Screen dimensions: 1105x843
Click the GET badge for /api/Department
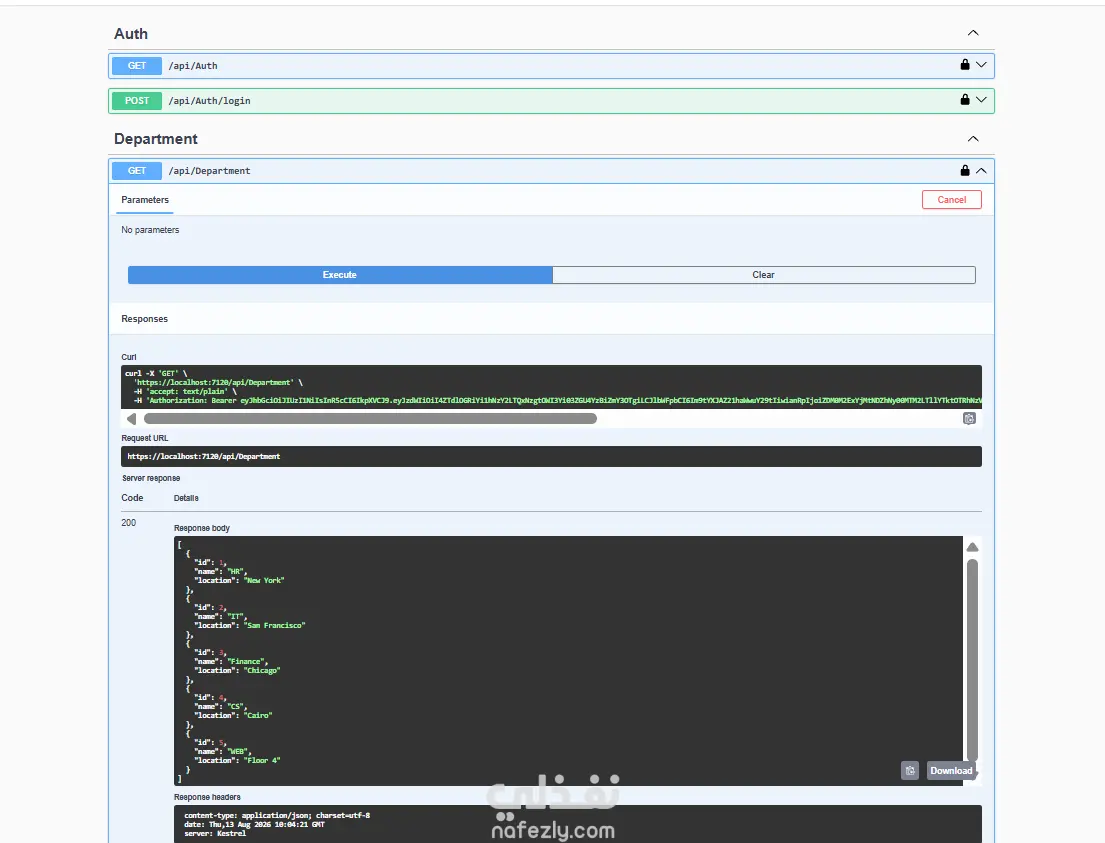click(x=137, y=171)
